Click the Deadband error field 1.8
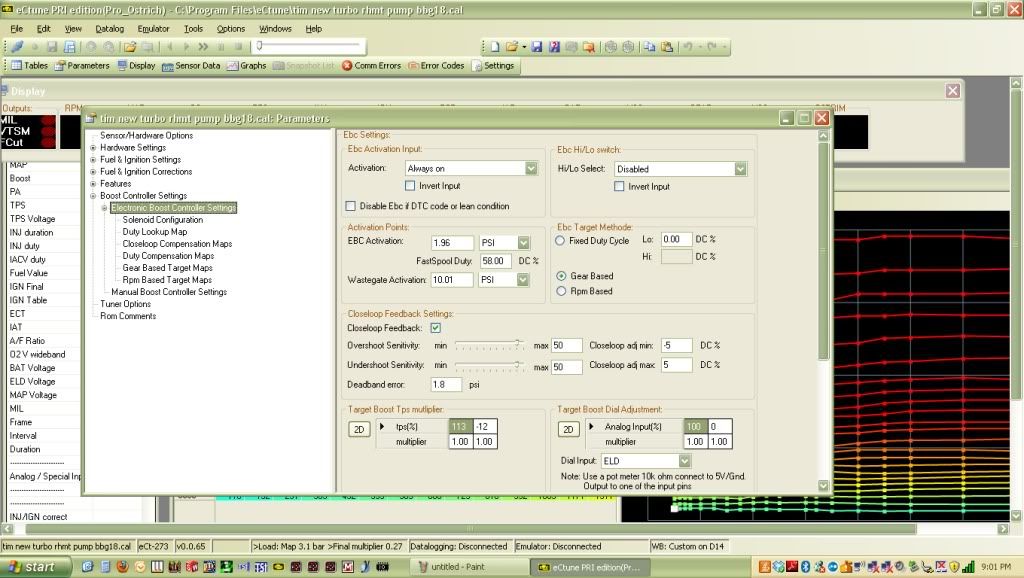The width and height of the screenshot is (1024, 578). pyautogui.click(x=447, y=385)
